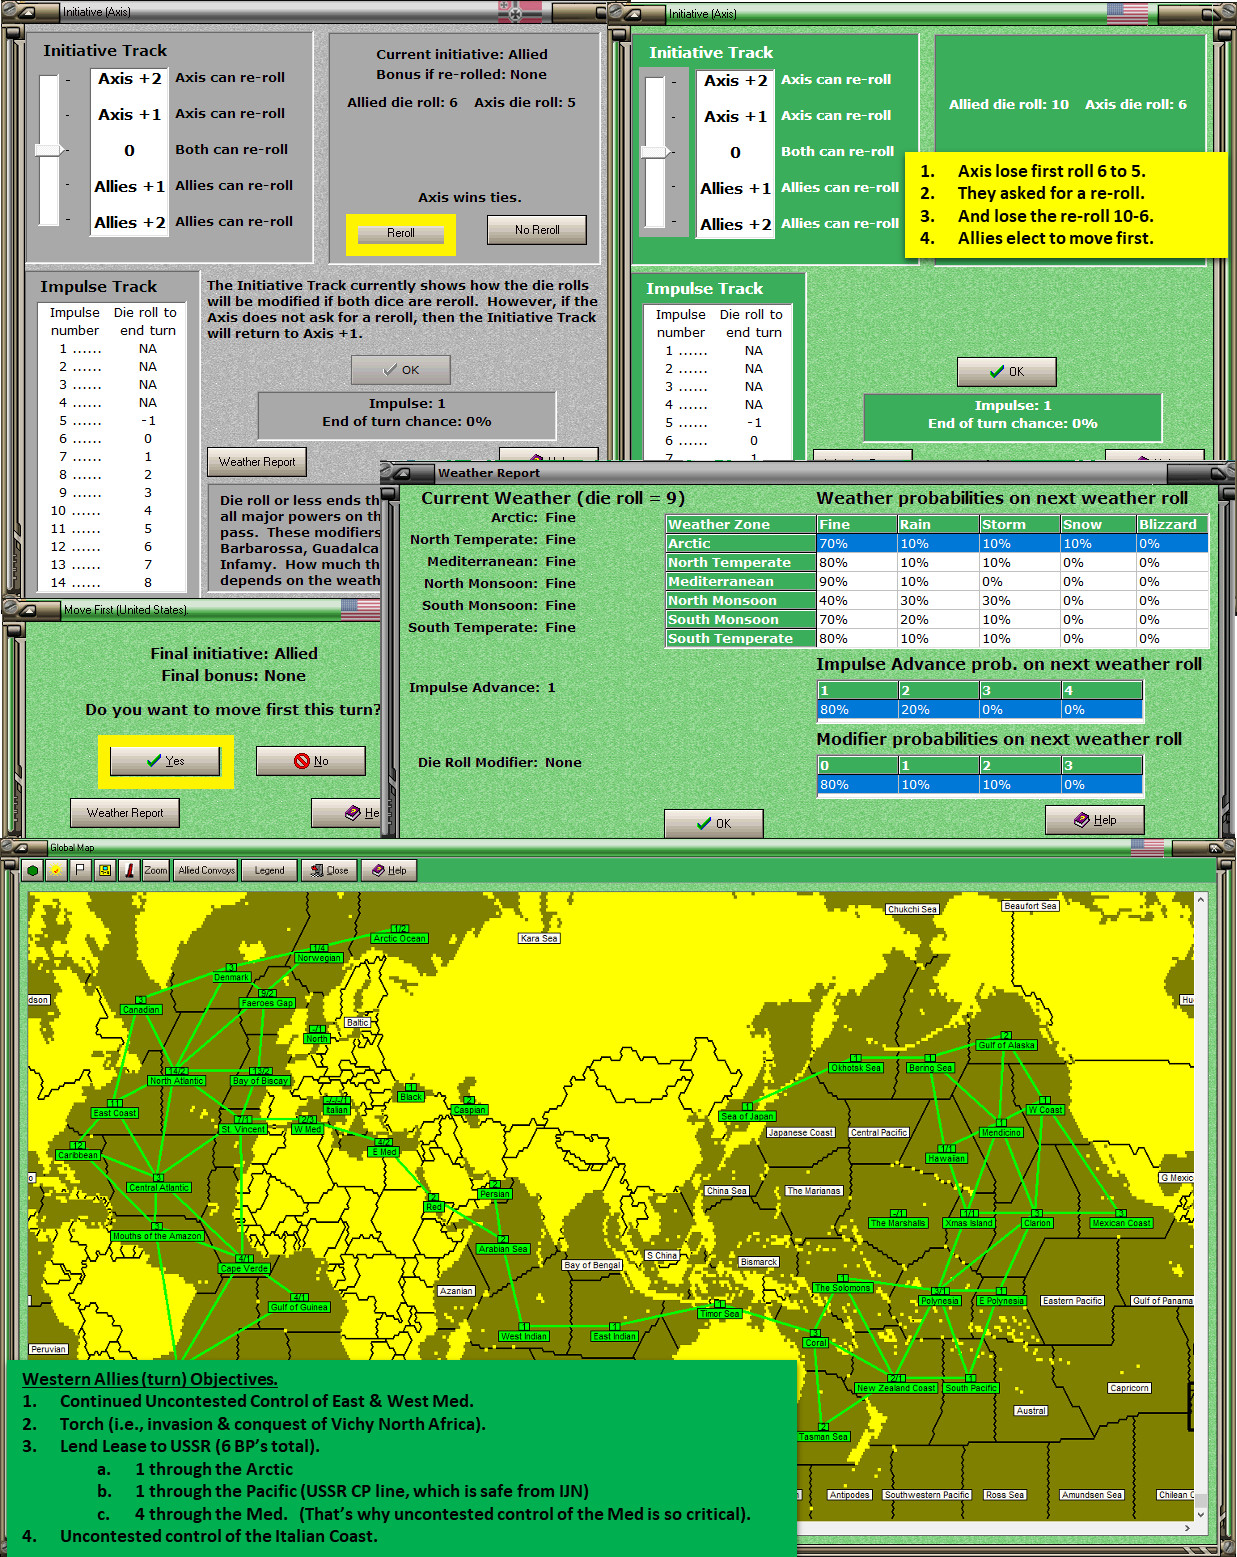Viewport: 1237px width, 1557px height.
Task: Show Allied Convoys on the Global Map
Action: (206, 870)
